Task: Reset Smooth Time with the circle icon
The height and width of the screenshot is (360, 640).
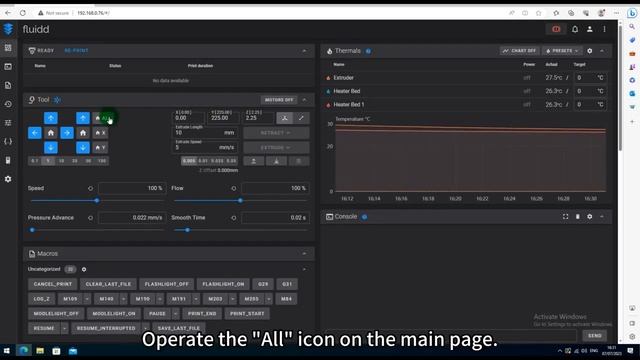Action: click(233, 218)
